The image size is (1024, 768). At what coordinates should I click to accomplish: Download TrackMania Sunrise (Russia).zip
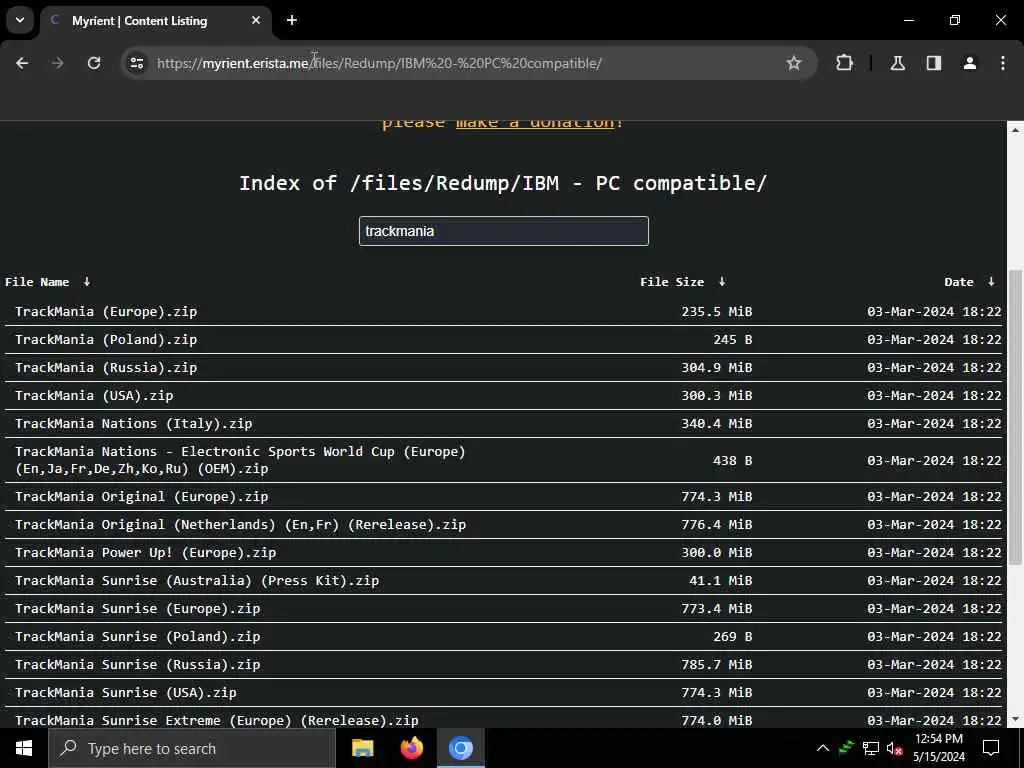(137, 665)
